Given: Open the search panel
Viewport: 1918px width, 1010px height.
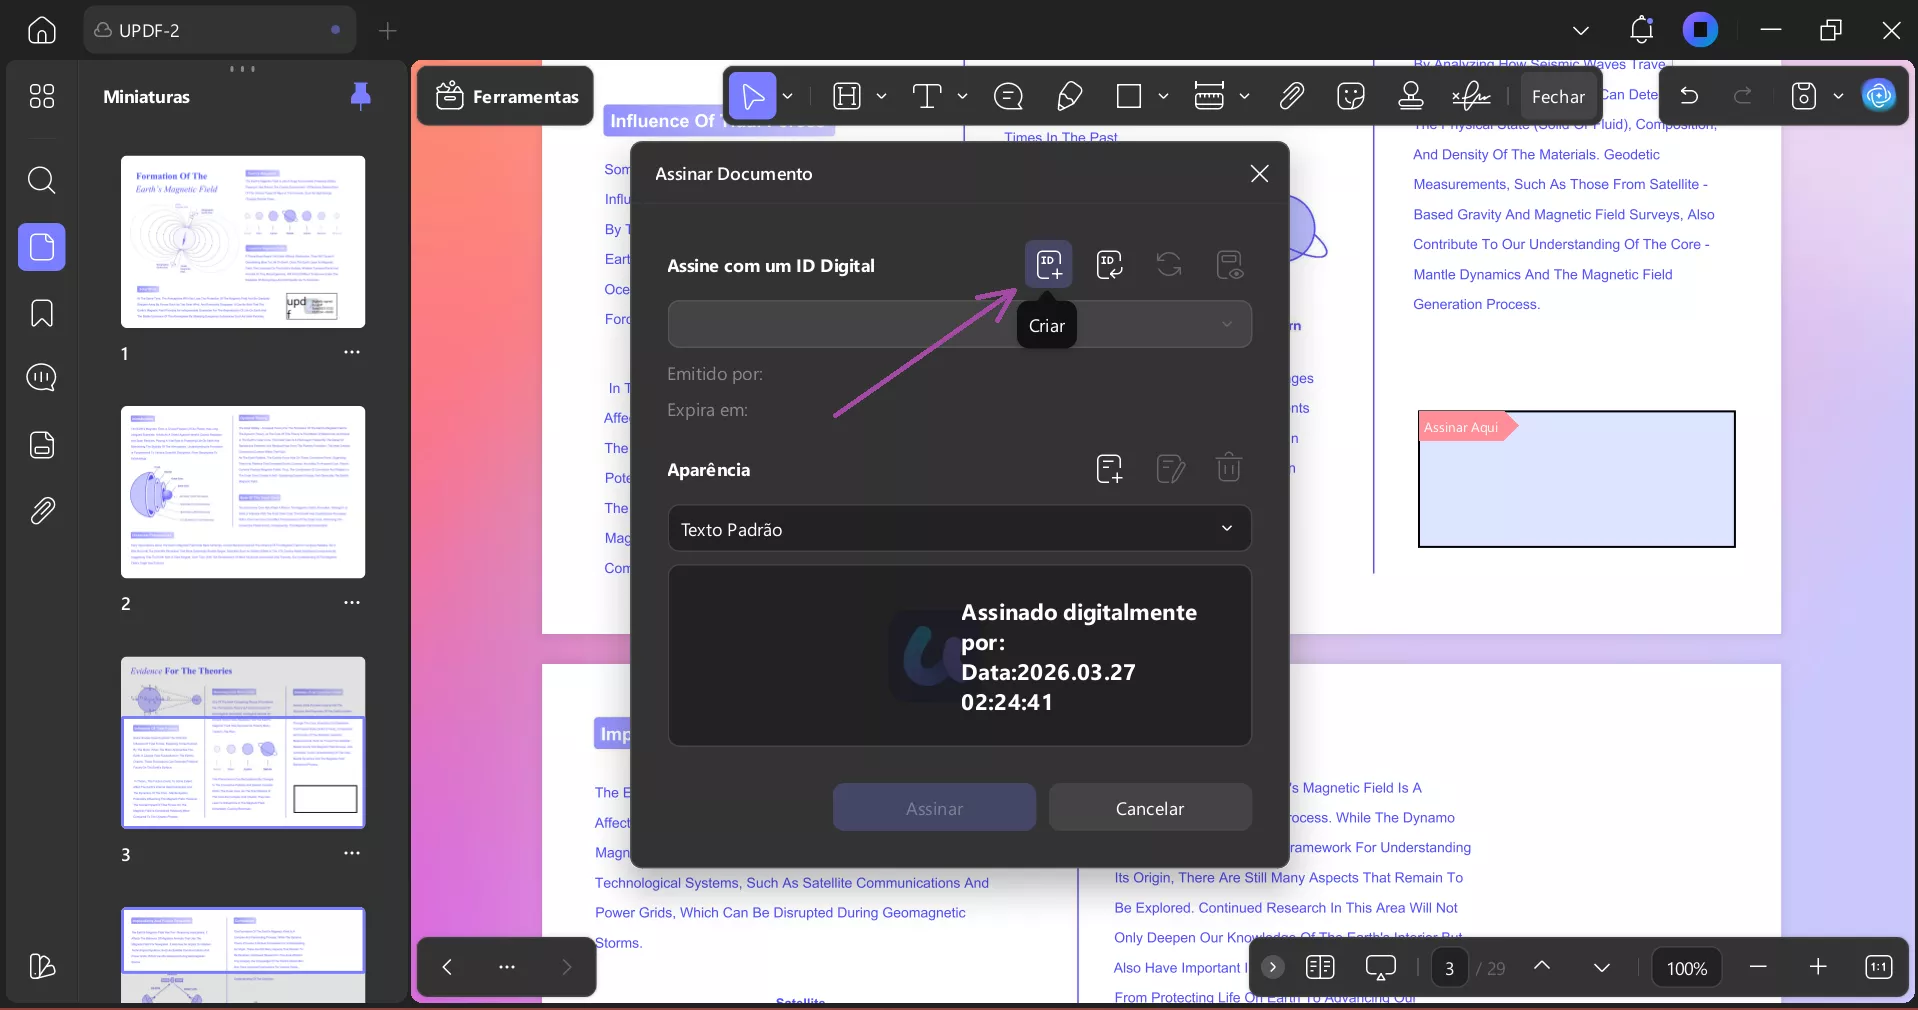Looking at the screenshot, I should pos(42,180).
